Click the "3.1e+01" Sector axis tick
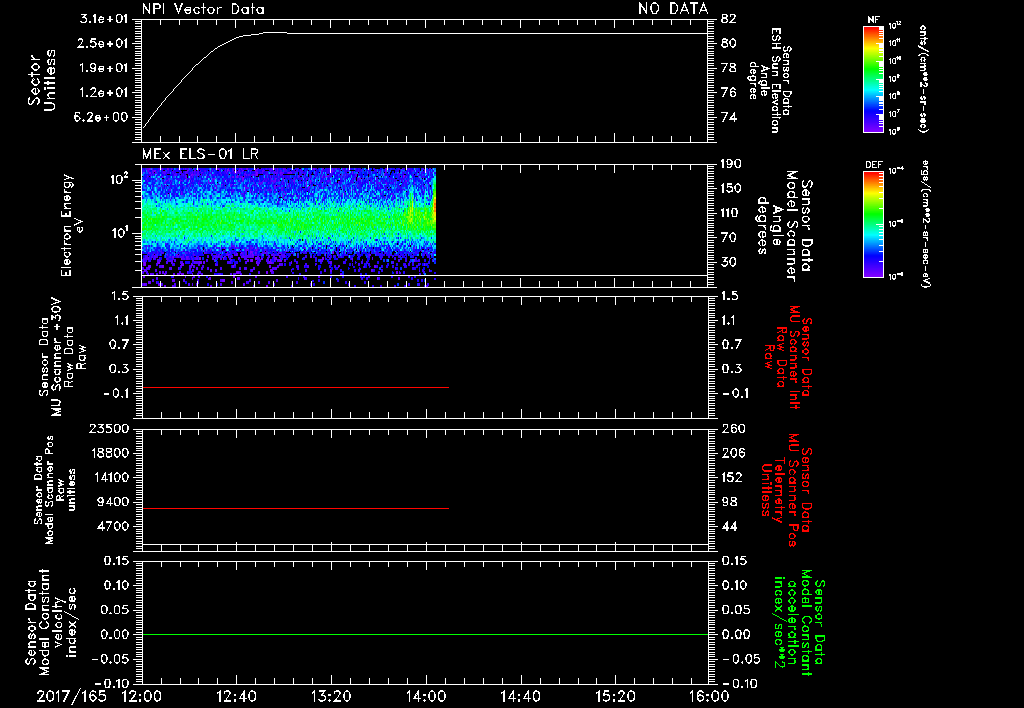 point(104,19)
